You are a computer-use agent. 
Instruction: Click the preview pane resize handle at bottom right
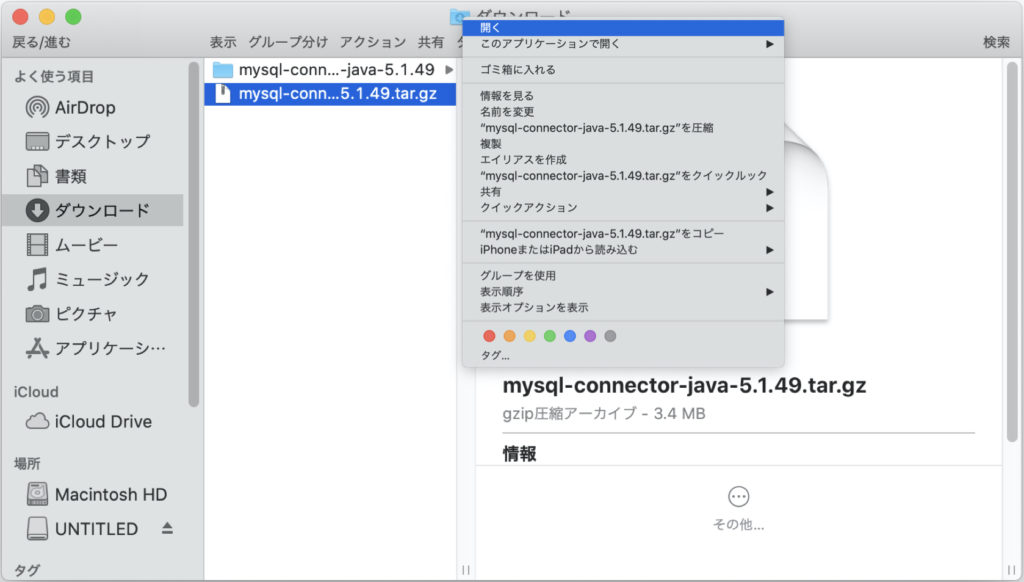coord(1012,570)
